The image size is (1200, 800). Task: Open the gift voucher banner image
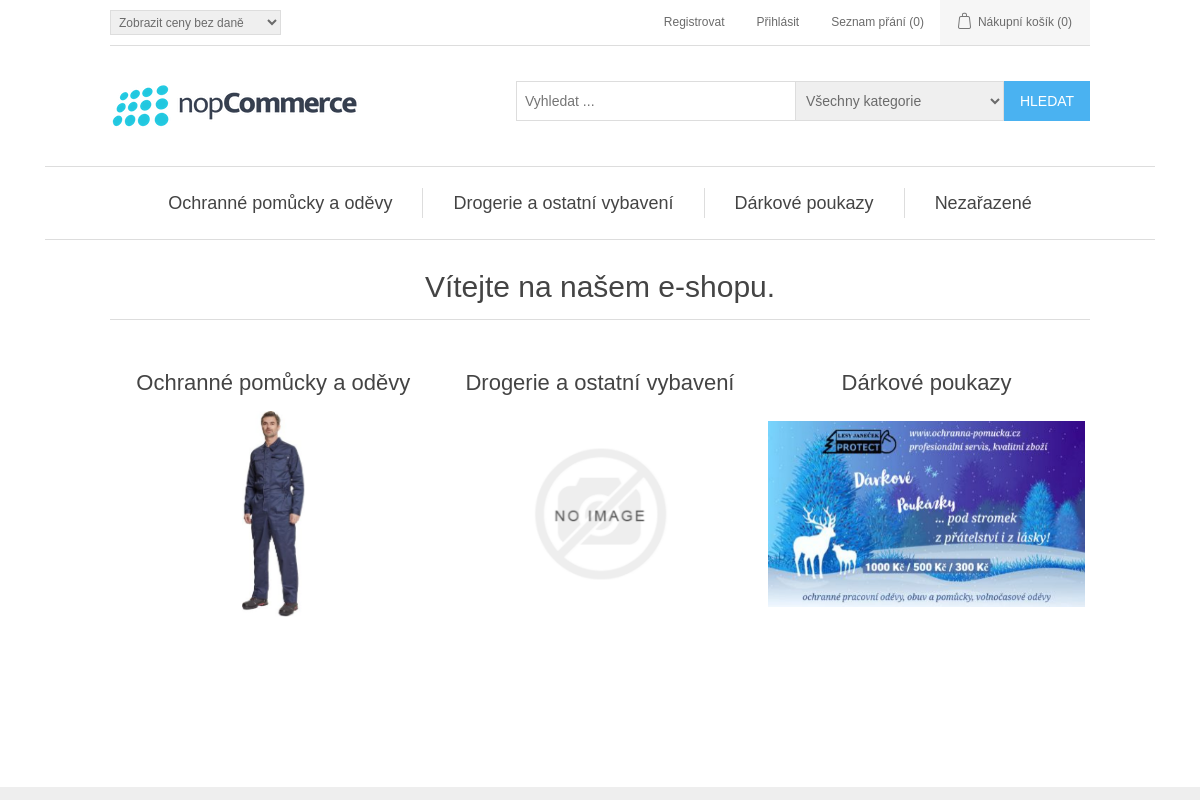tap(926, 513)
